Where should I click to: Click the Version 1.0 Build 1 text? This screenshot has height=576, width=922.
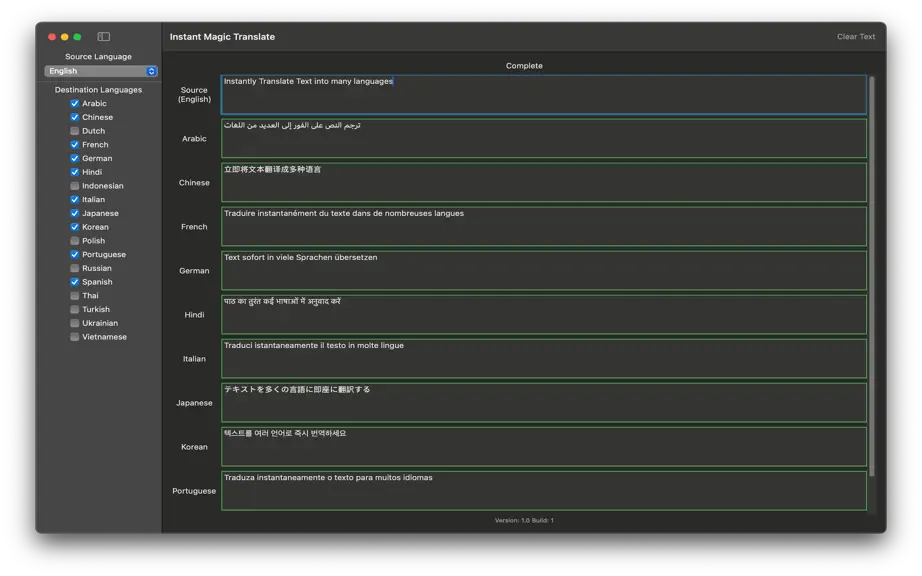[x=524, y=520]
